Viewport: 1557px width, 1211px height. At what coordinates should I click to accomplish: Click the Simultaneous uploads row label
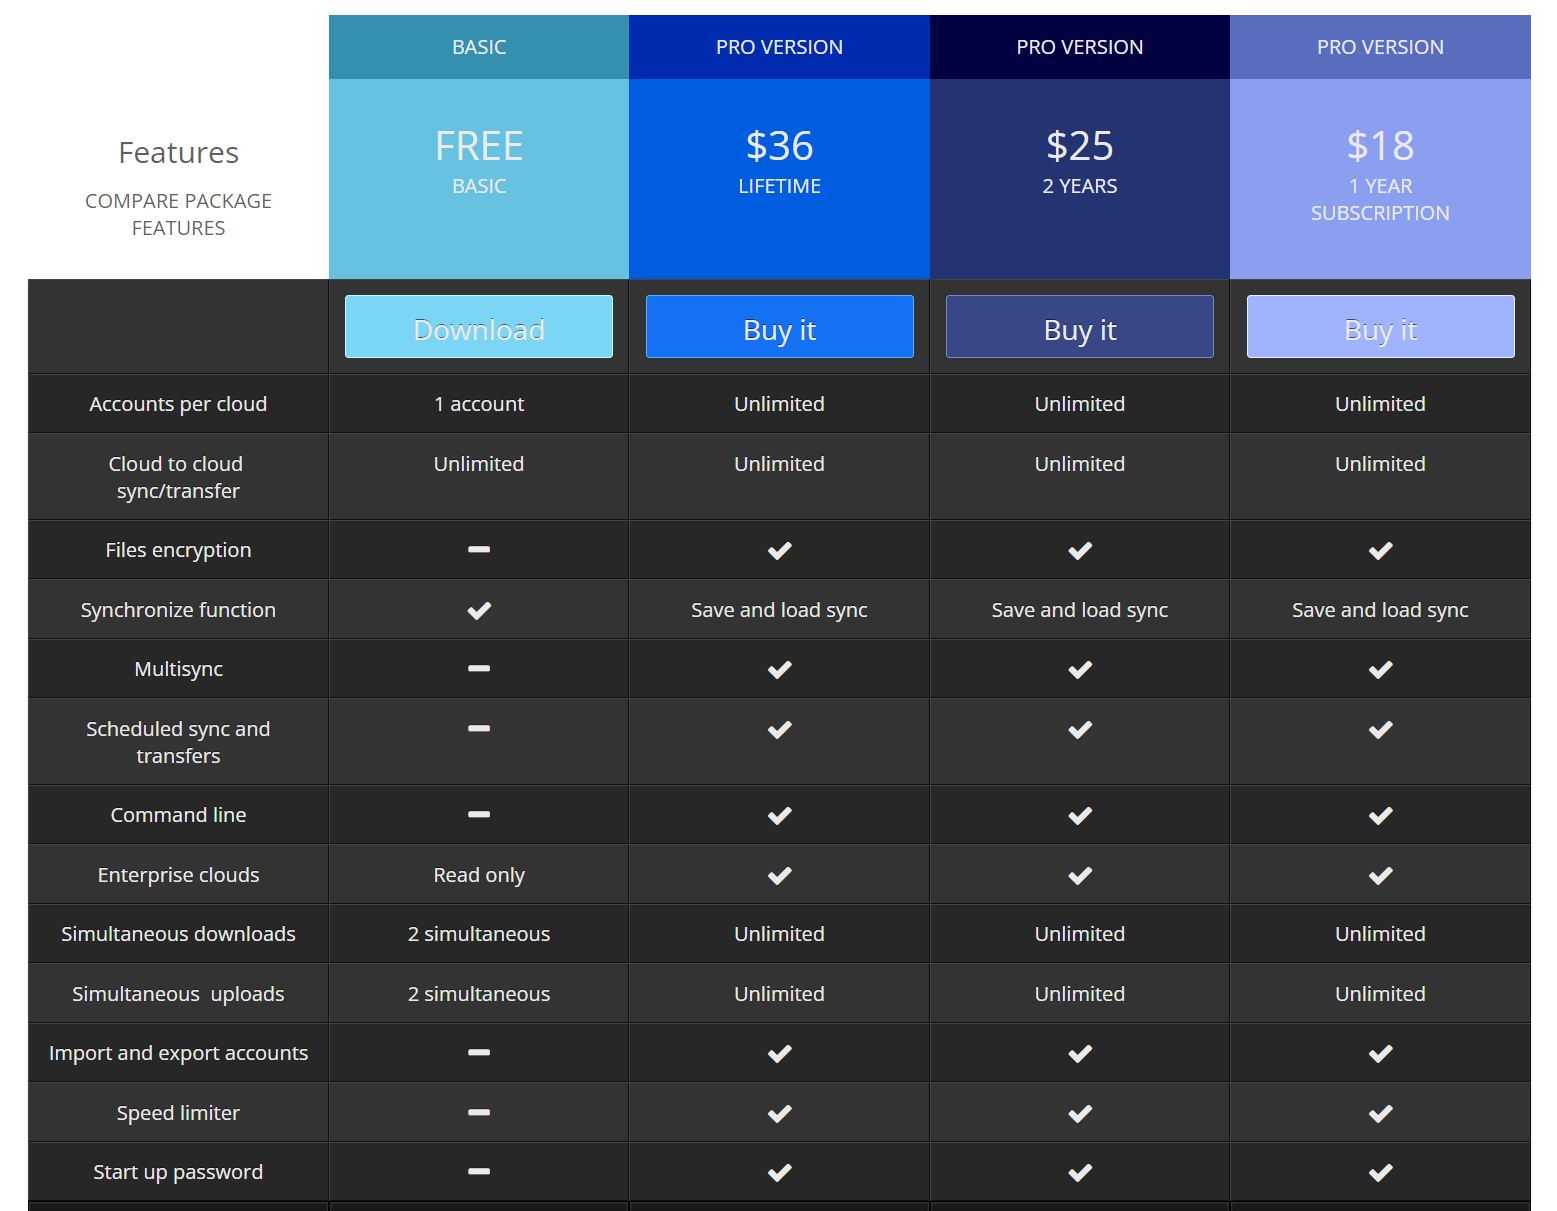[x=178, y=994]
